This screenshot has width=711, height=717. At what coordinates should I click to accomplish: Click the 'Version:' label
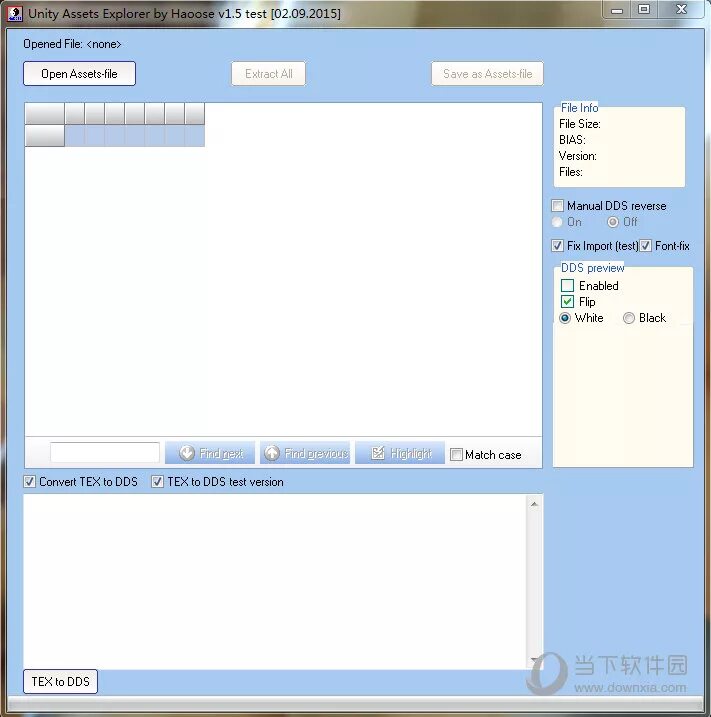(x=578, y=156)
